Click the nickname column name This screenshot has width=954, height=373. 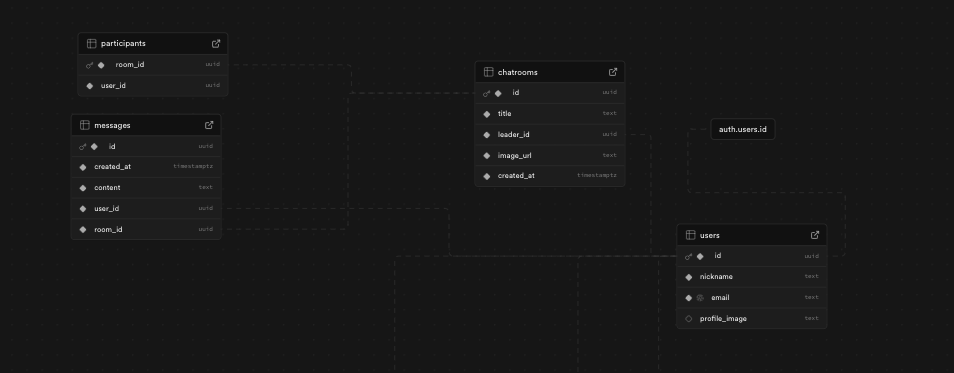pyautogui.click(x=716, y=277)
